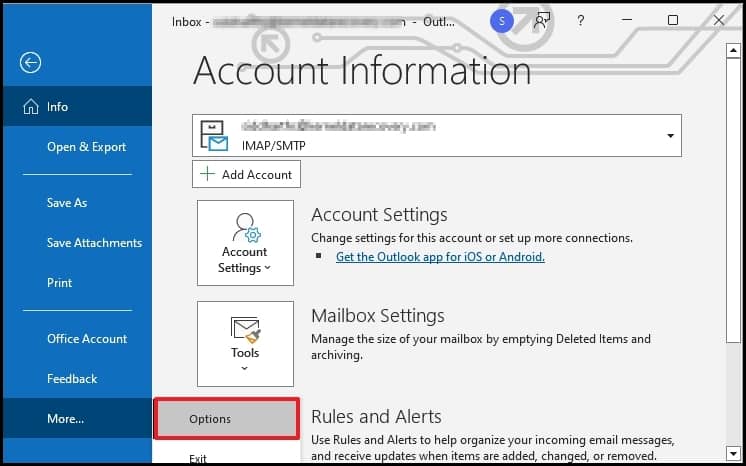Follow the Get the Outlook app link

(x=440, y=257)
